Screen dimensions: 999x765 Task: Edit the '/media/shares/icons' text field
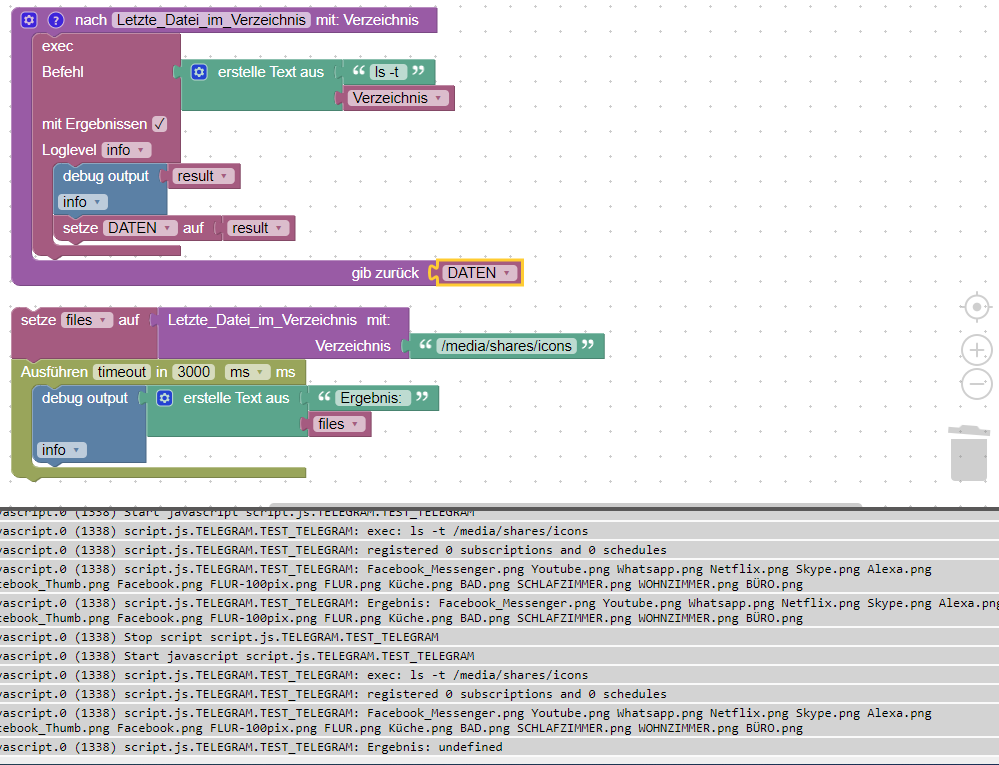click(507, 346)
